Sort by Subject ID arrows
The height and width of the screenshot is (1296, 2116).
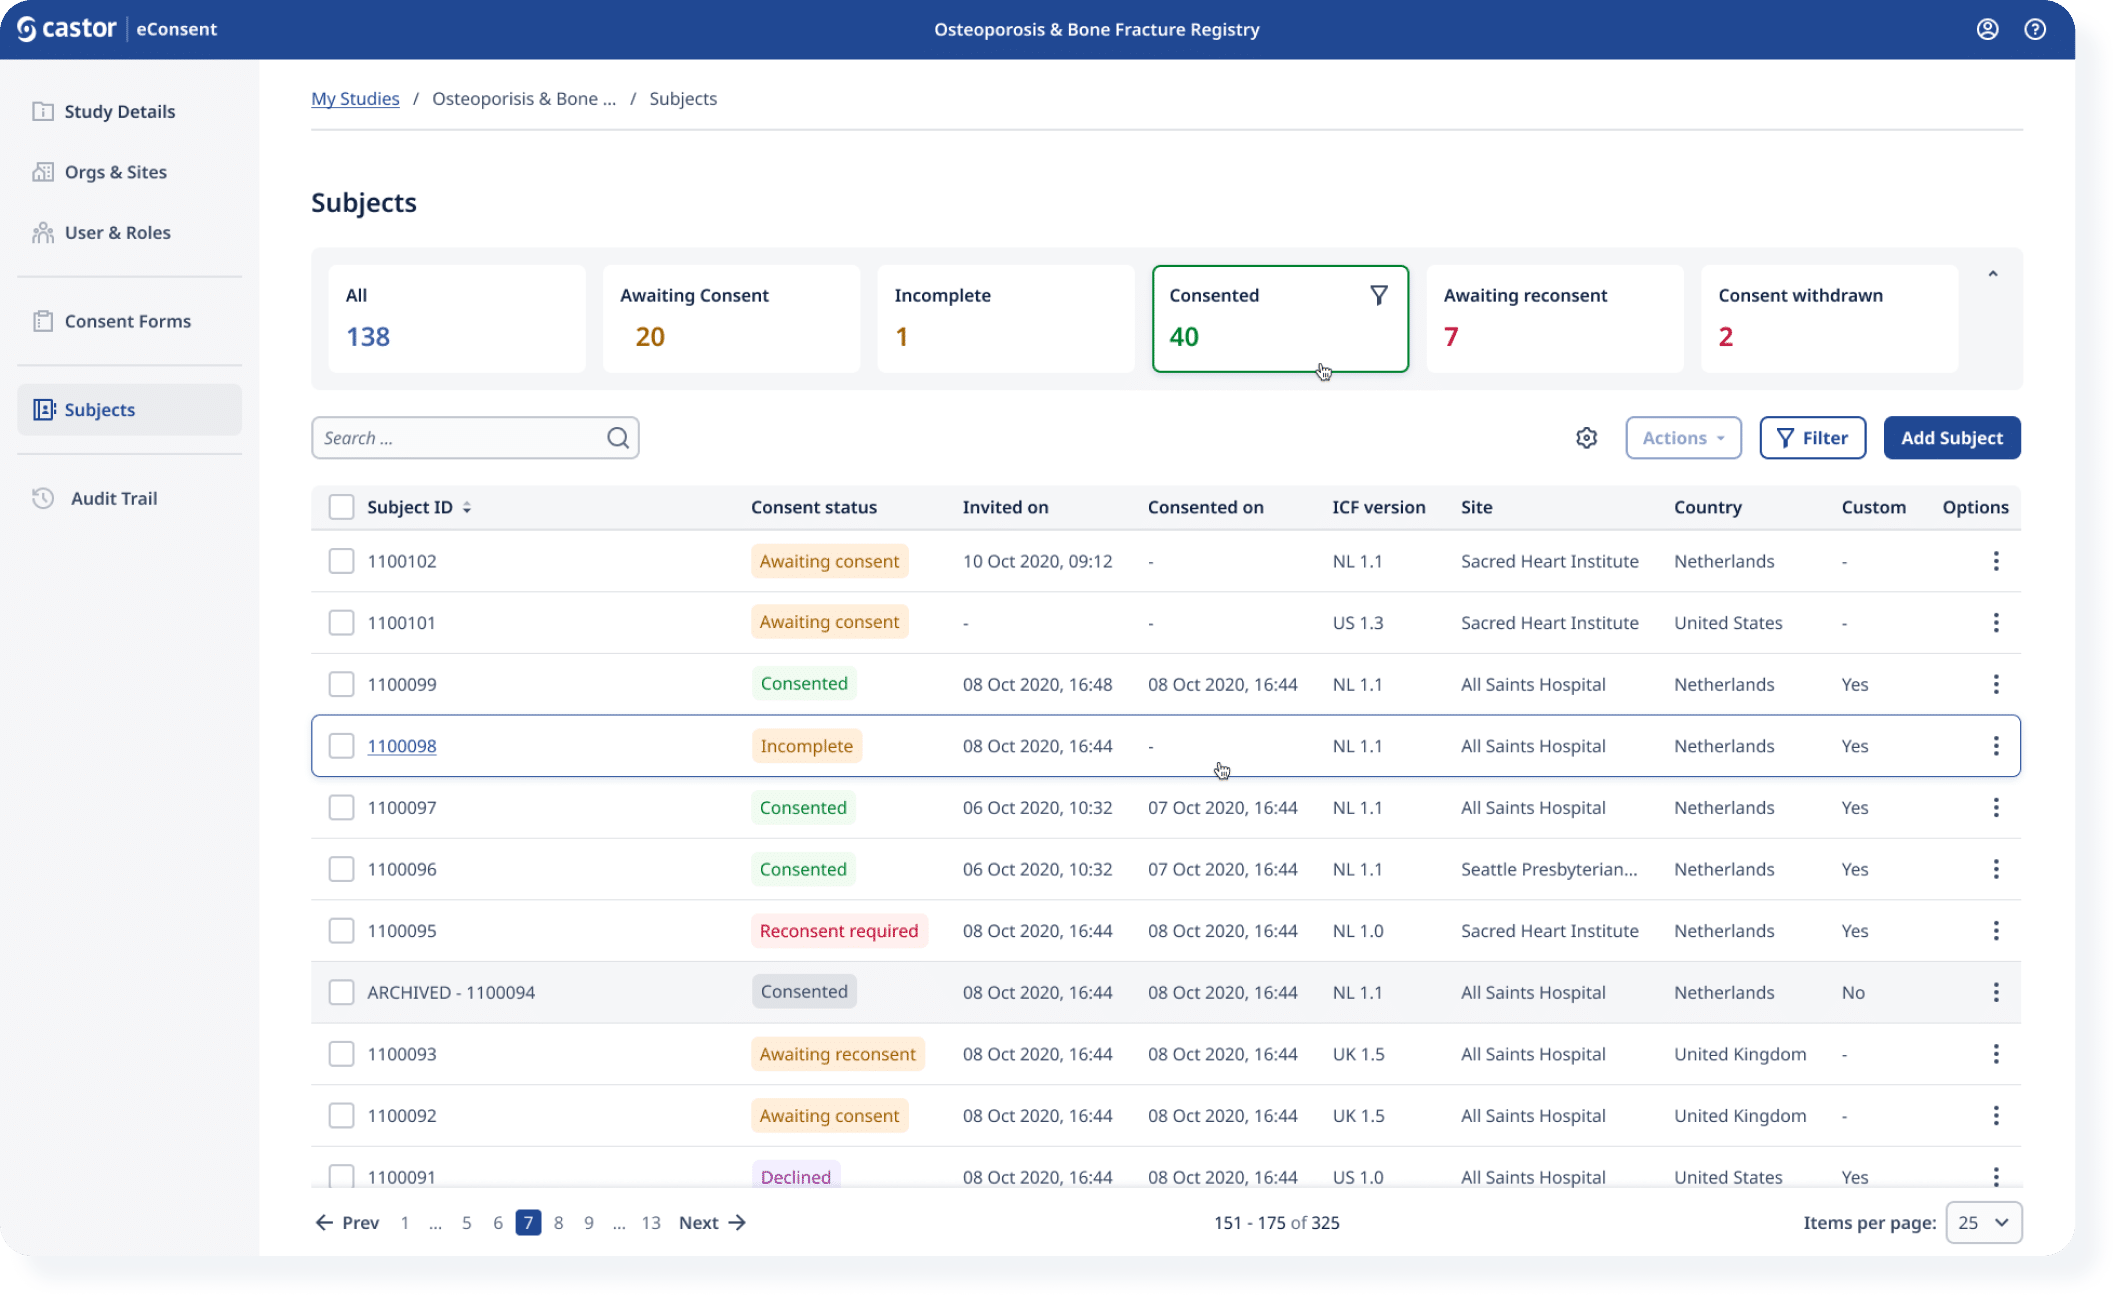pyautogui.click(x=467, y=508)
